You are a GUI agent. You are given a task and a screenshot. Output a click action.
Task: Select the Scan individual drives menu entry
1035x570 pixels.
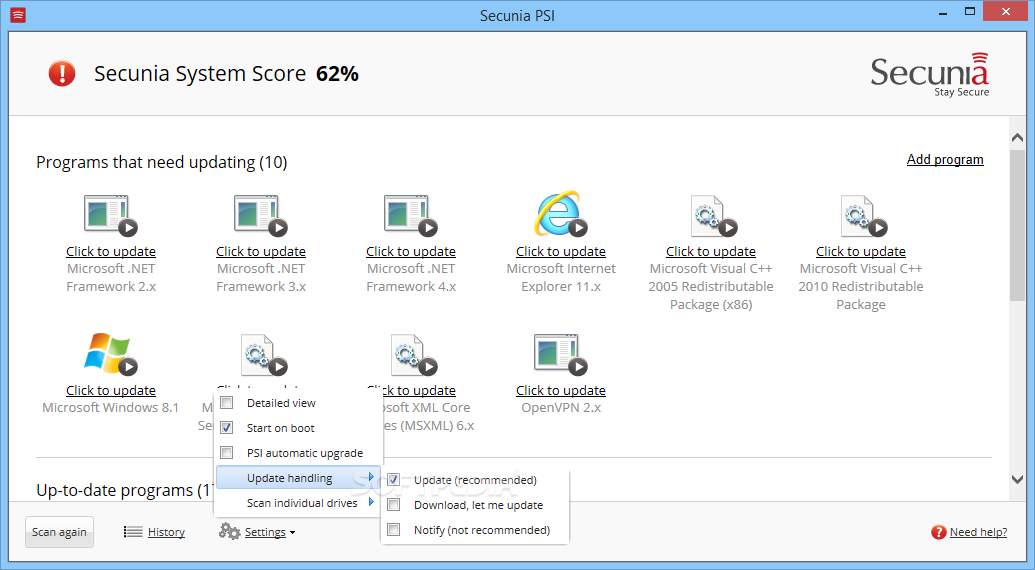[x=298, y=503]
